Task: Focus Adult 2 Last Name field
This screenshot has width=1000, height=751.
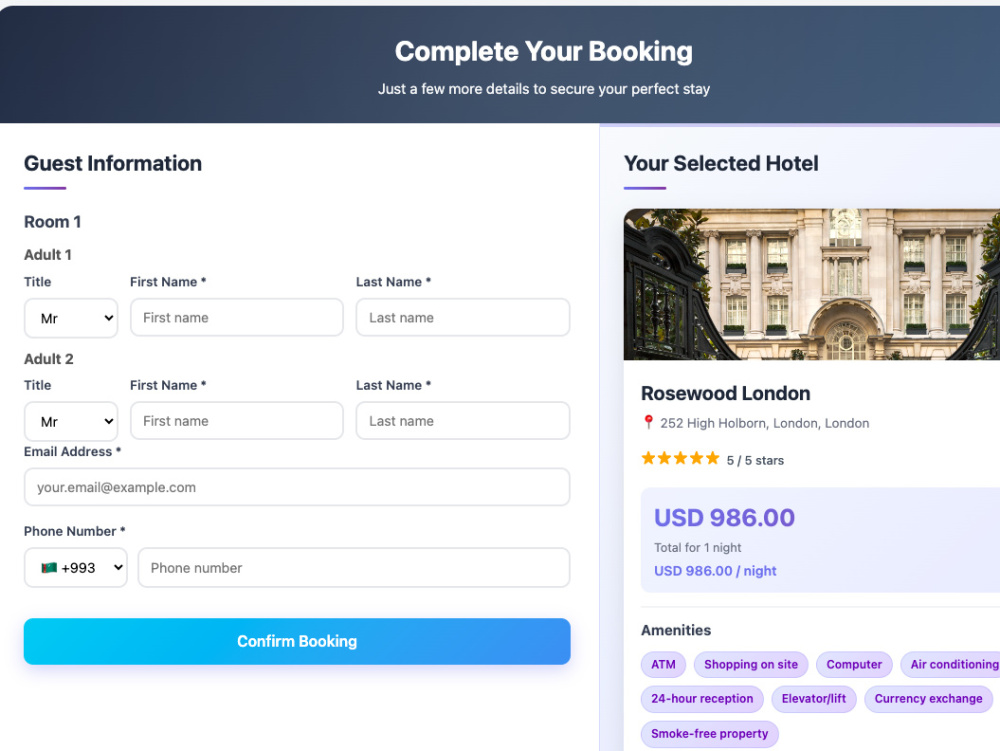Action: (x=462, y=421)
